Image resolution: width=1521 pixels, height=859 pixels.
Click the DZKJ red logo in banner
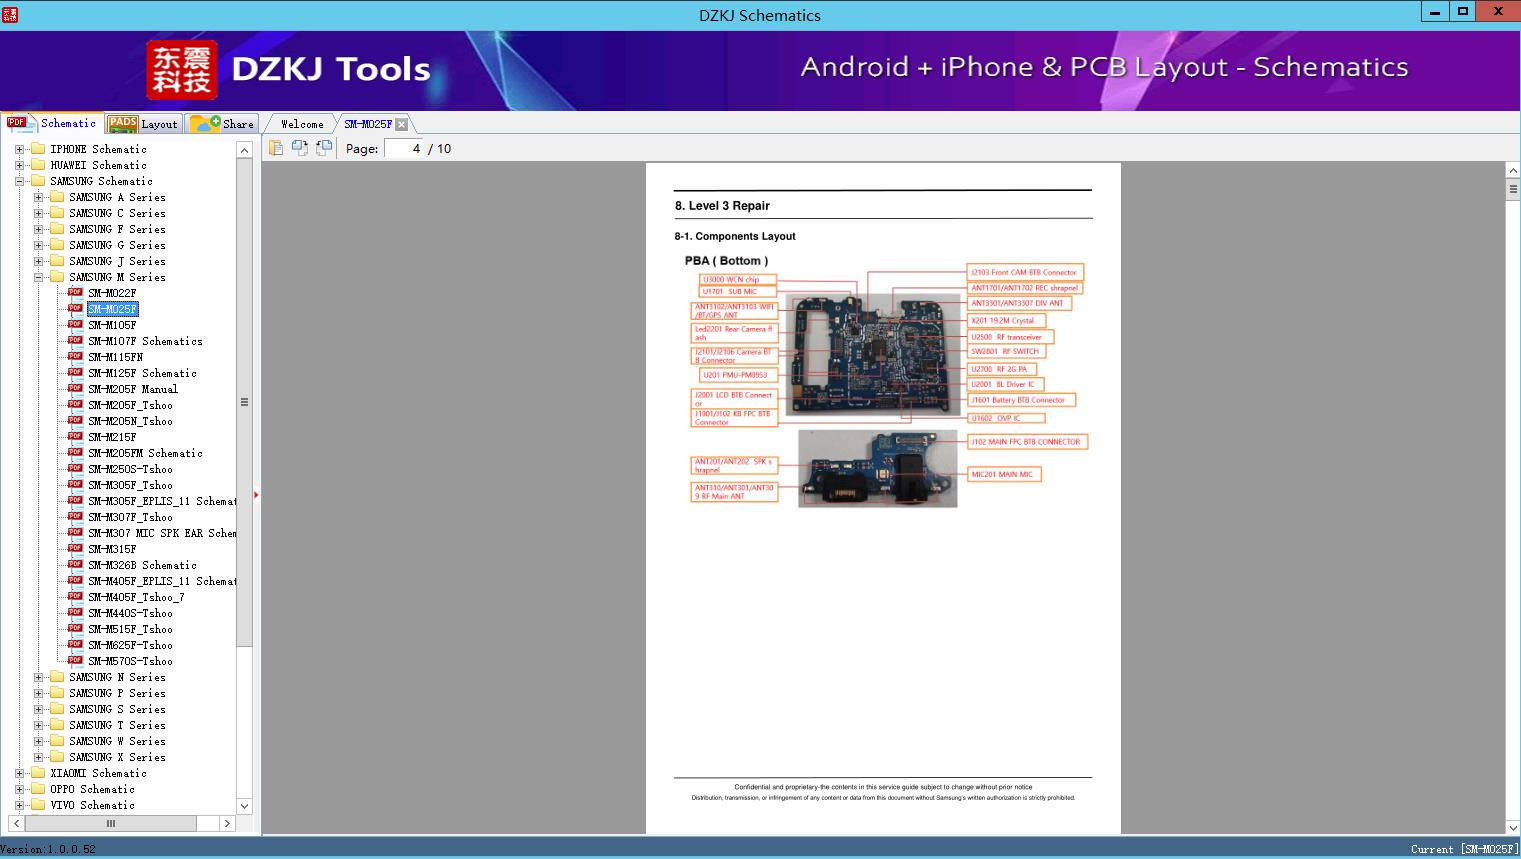tap(182, 70)
